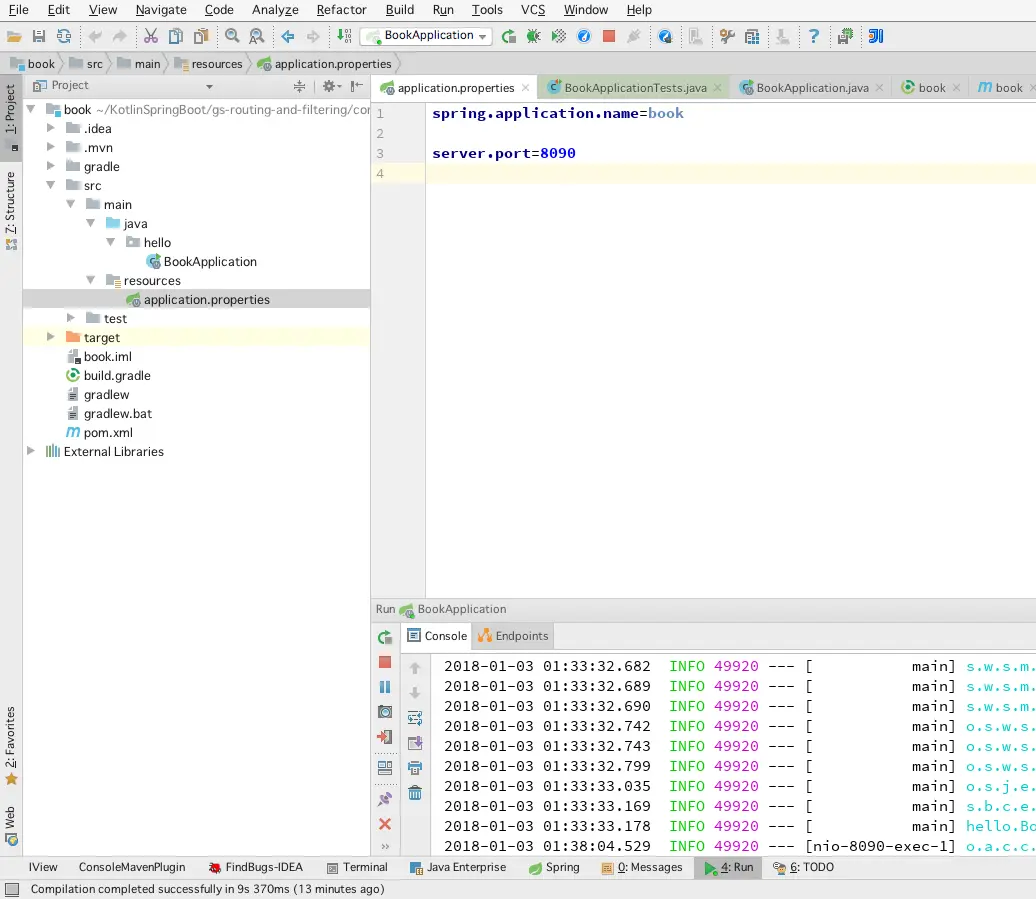Viewport: 1036px width, 899px height.
Task: Pause output in the Run panel
Action: pos(385,687)
